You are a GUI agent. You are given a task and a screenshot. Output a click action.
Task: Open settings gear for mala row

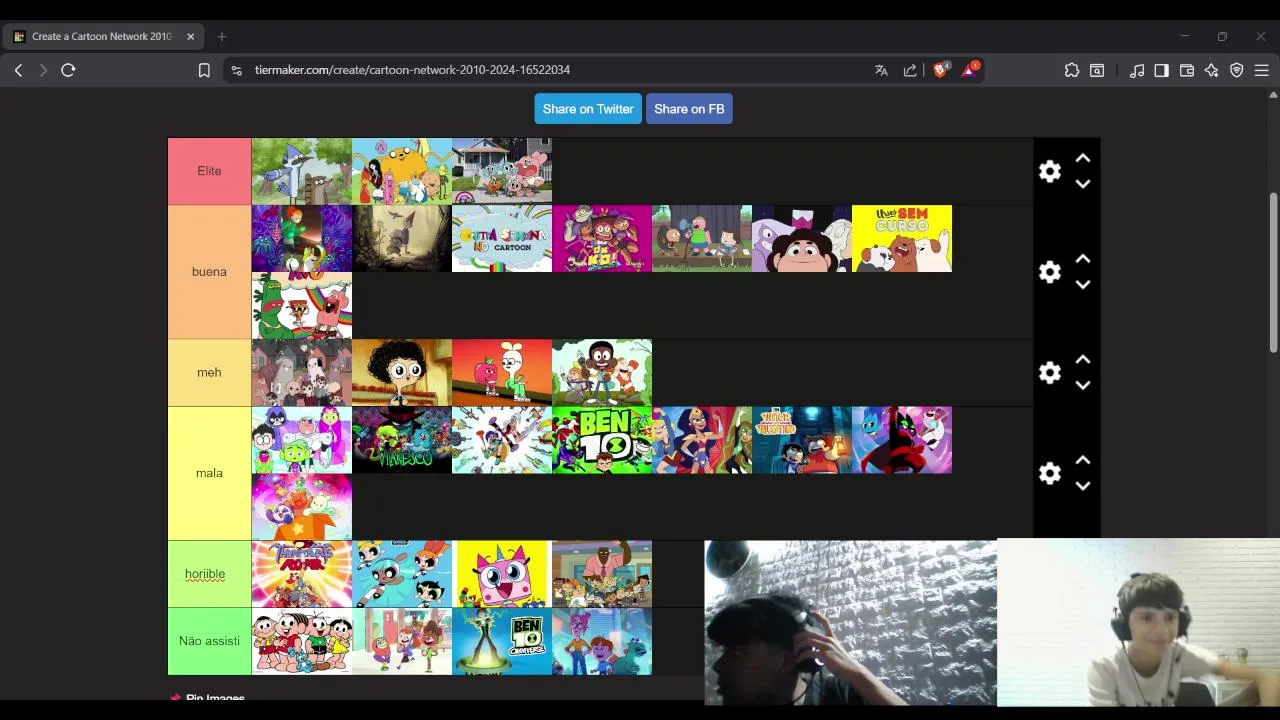(x=1049, y=473)
